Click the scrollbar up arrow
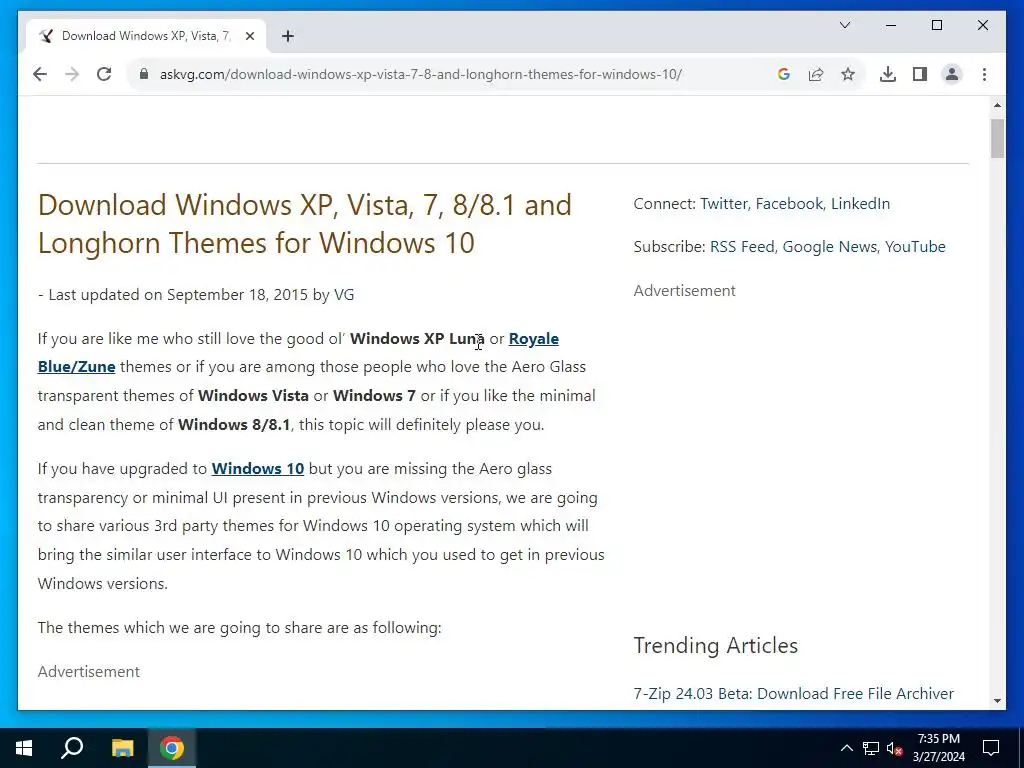This screenshot has height=768, width=1024. [997, 105]
